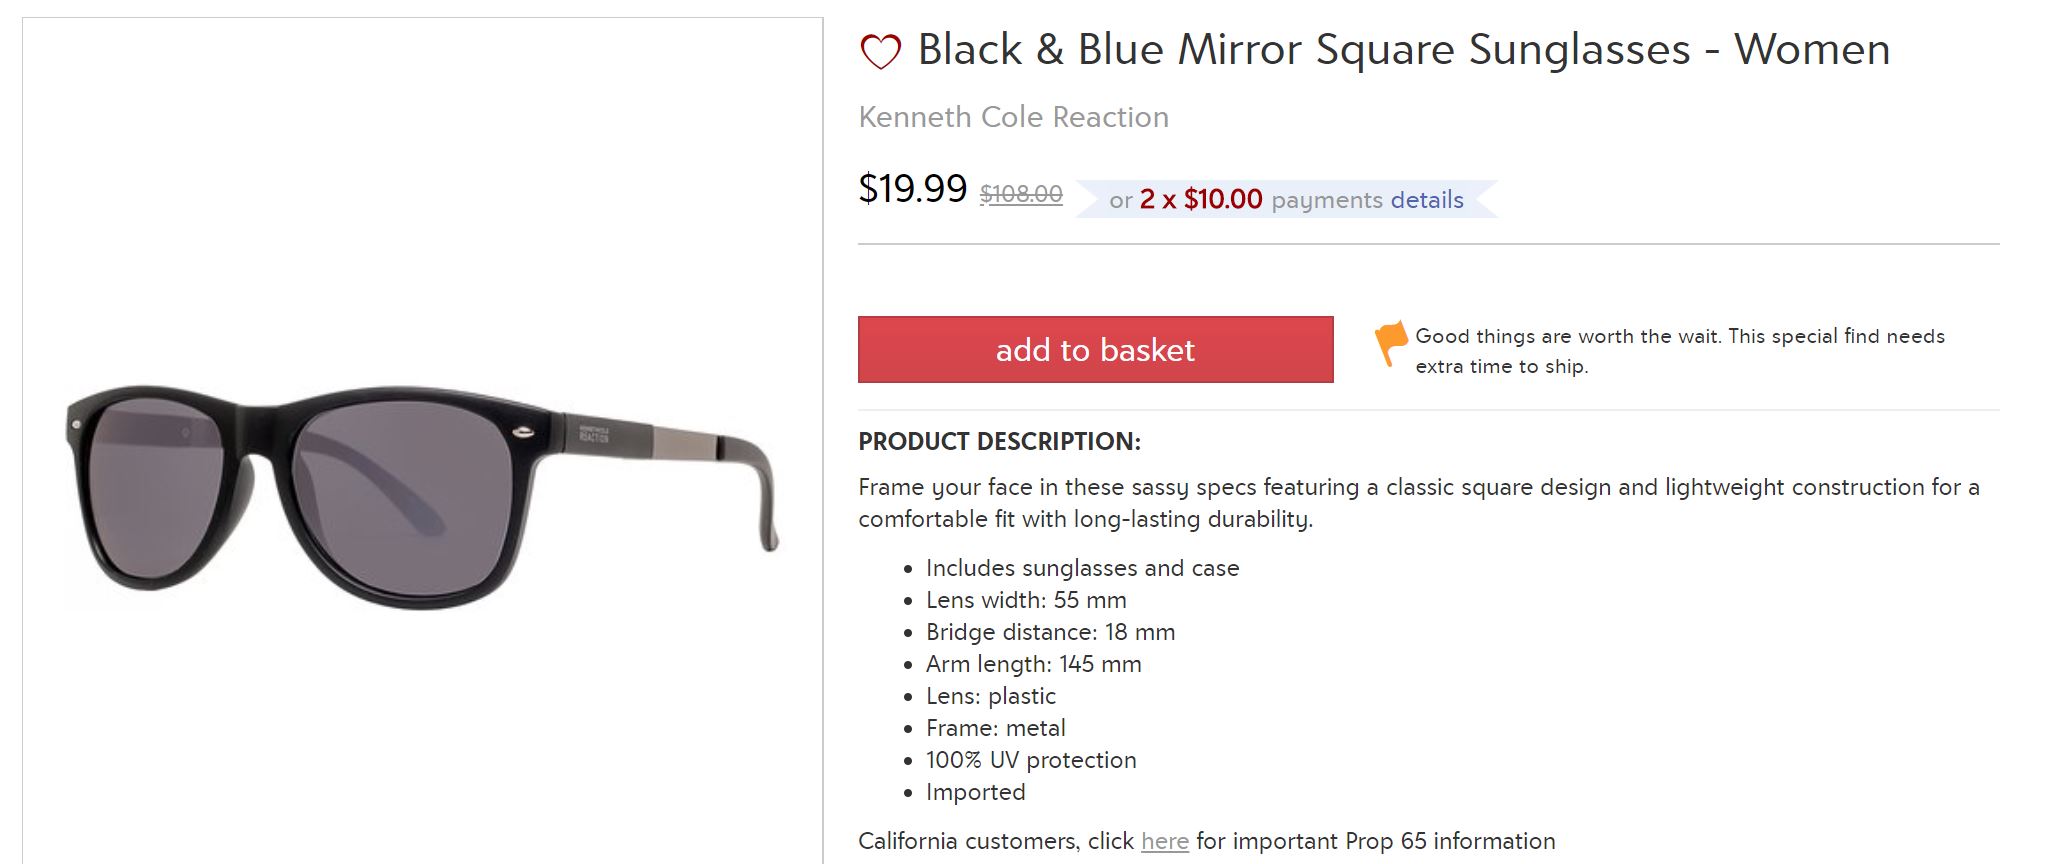Open the payments details link
Viewport: 2066px width, 864px height.
[1427, 200]
